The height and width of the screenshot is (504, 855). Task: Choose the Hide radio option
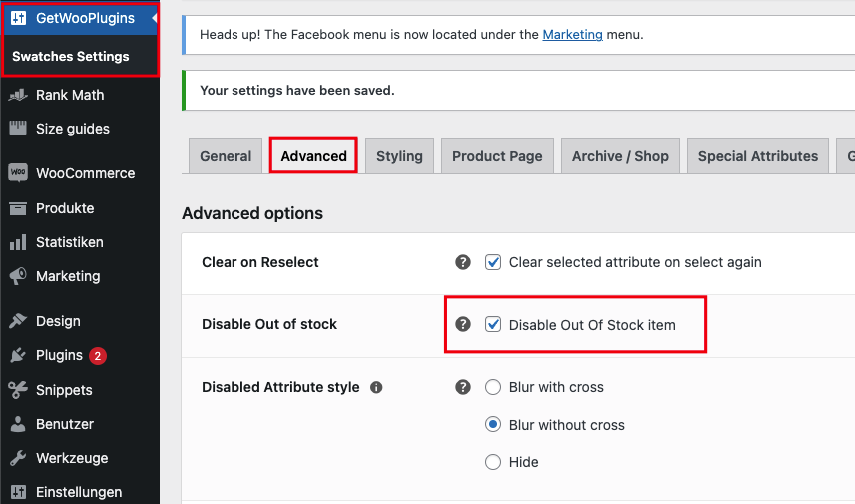click(x=493, y=462)
